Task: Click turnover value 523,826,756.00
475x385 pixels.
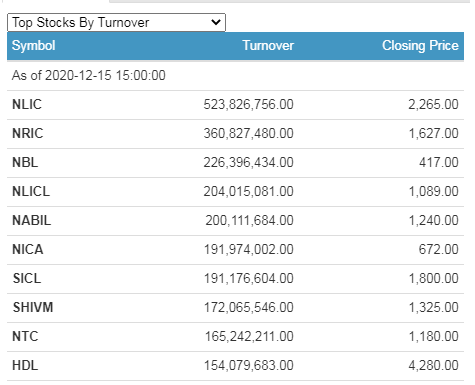Action: (x=249, y=104)
